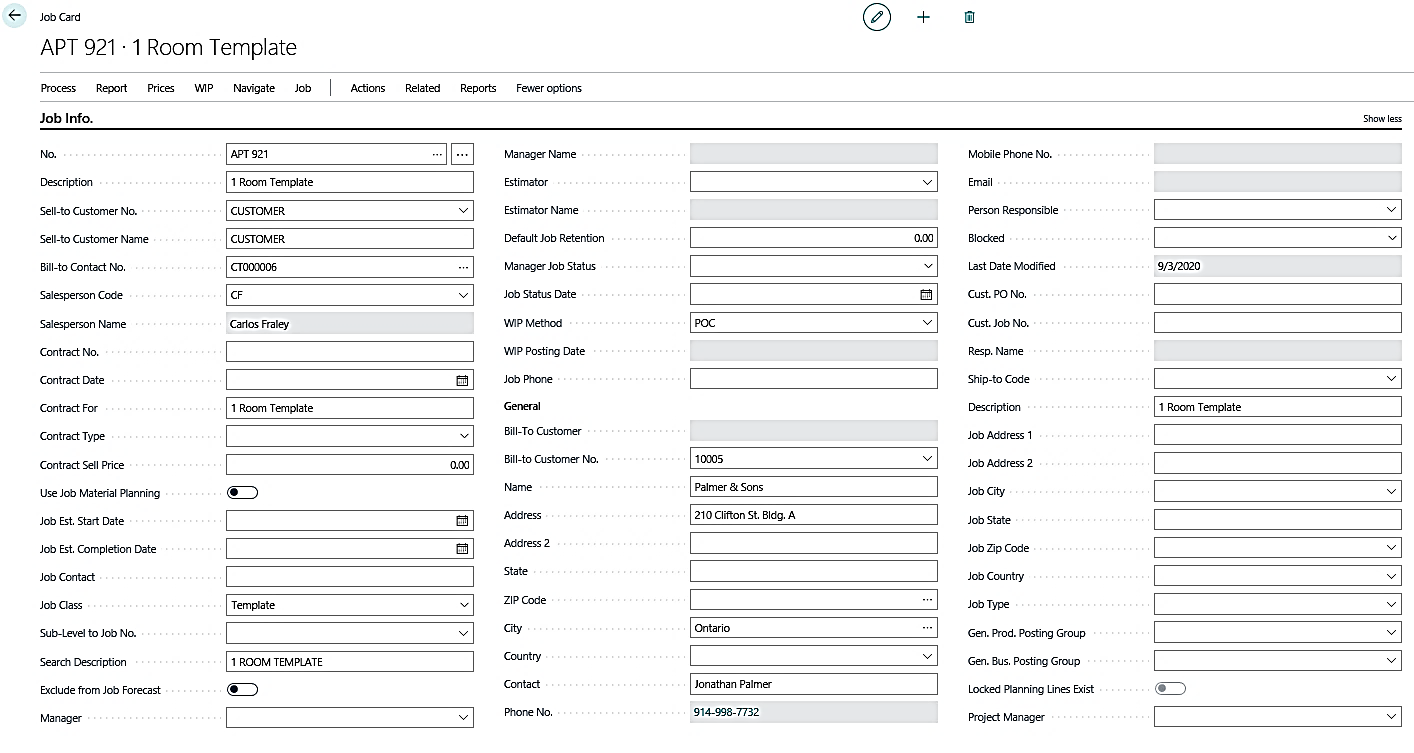The image size is (1414, 753).
Task: Open the Process menu
Action: tap(58, 88)
